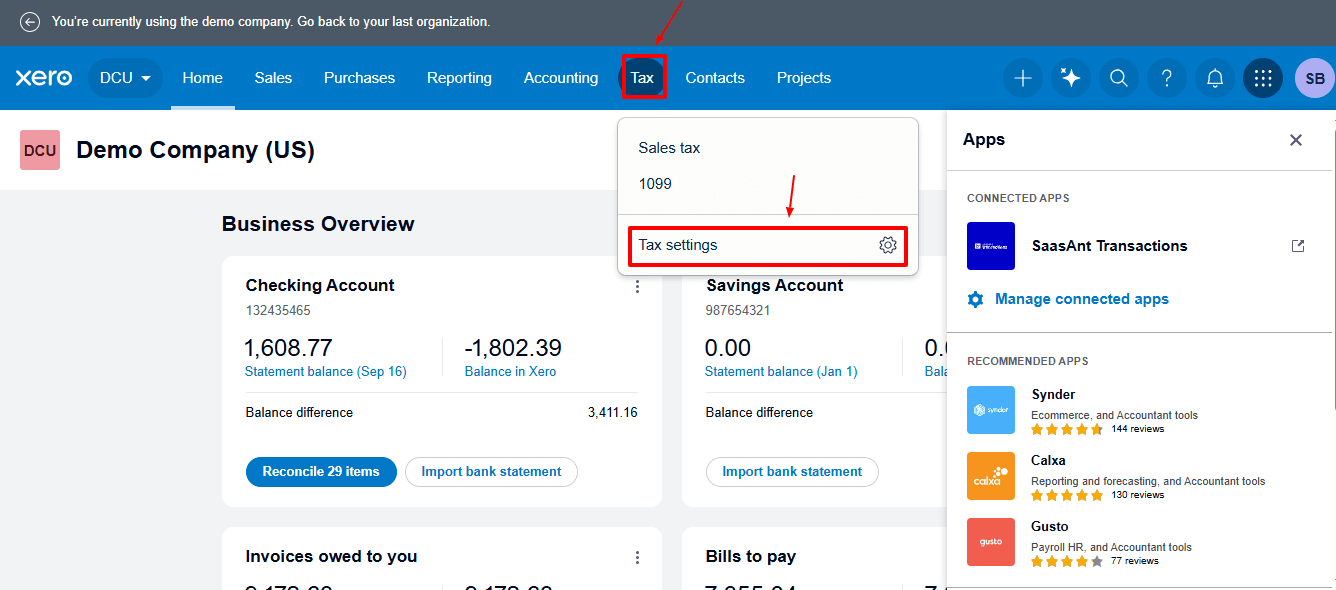The height and width of the screenshot is (590, 1336).
Task: Close the Apps panel
Action: pyautogui.click(x=1295, y=140)
